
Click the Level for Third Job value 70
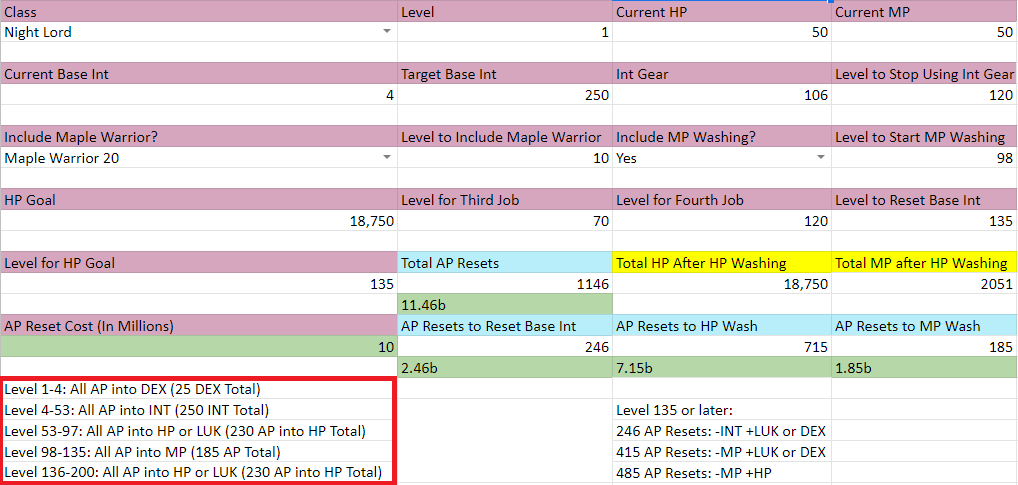coord(505,221)
